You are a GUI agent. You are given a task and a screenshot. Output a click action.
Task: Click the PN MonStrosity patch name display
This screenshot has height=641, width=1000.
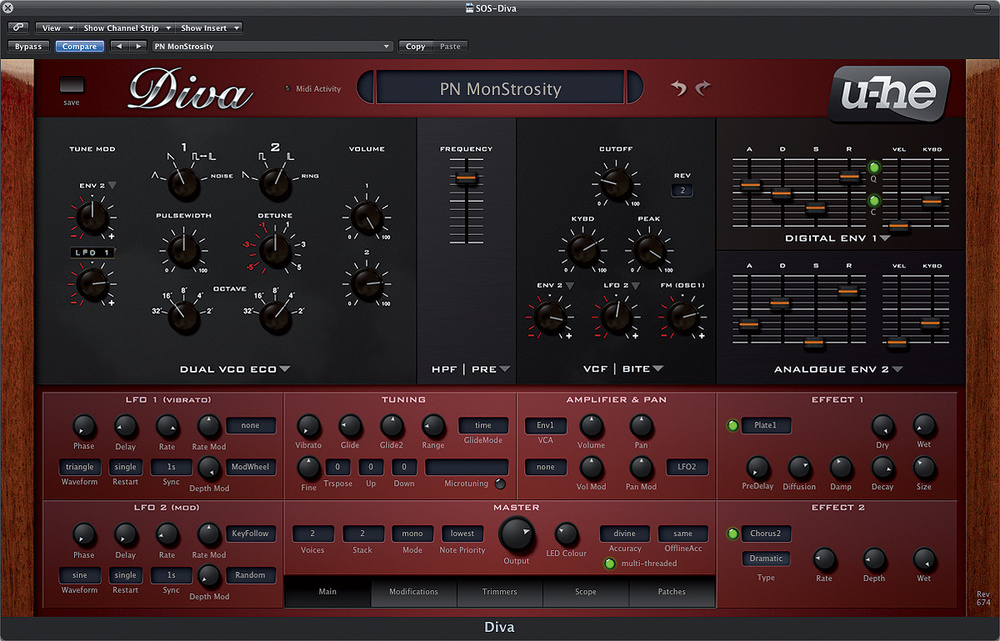[x=500, y=87]
